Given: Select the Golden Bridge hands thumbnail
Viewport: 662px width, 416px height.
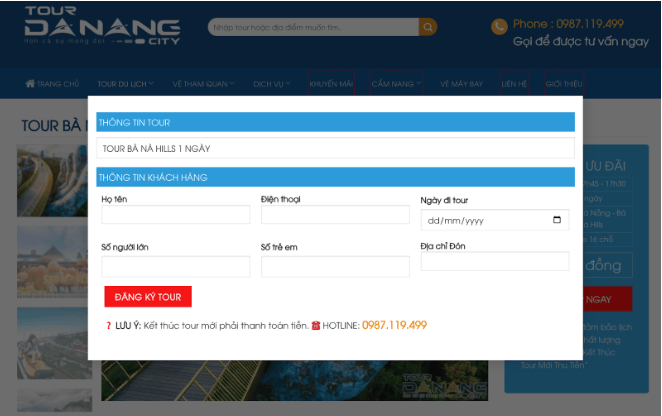Looking at the screenshot, I should click(52, 181).
